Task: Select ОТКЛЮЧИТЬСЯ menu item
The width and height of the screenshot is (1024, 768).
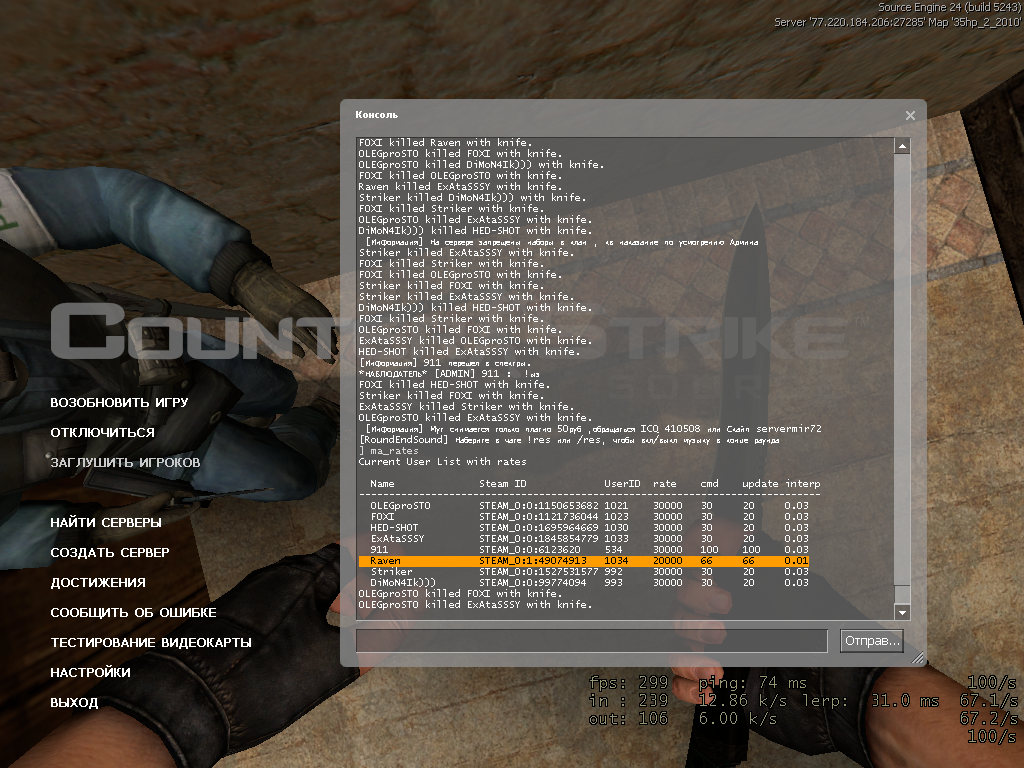Action: [x=103, y=432]
